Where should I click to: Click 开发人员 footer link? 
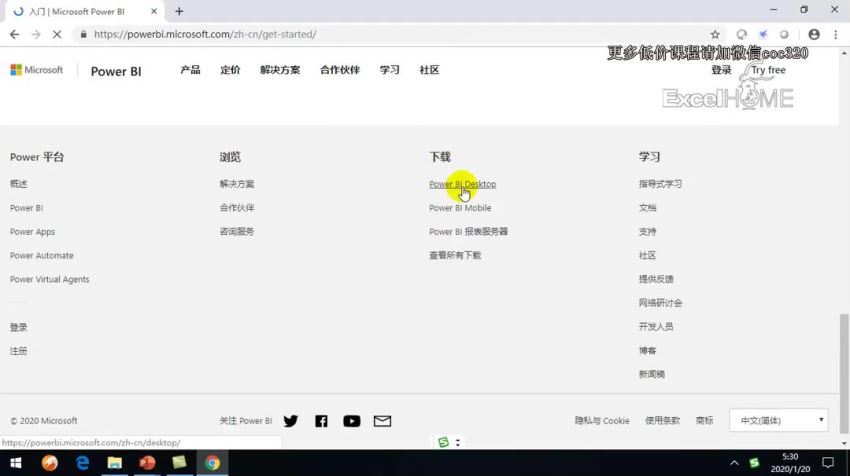tap(656, 326)
